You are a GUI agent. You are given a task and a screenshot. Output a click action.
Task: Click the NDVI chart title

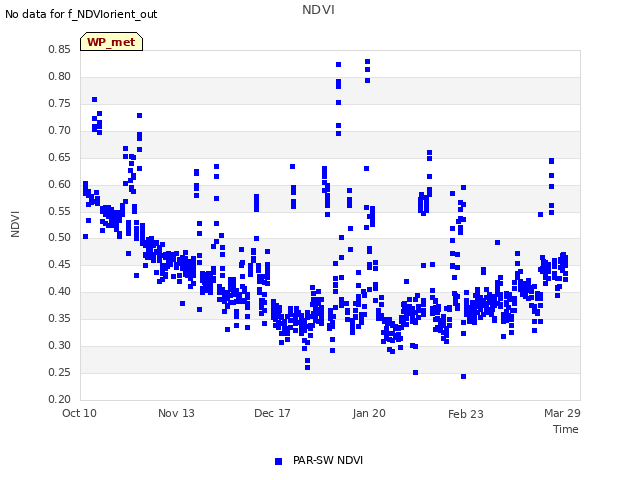pos(318,10)
